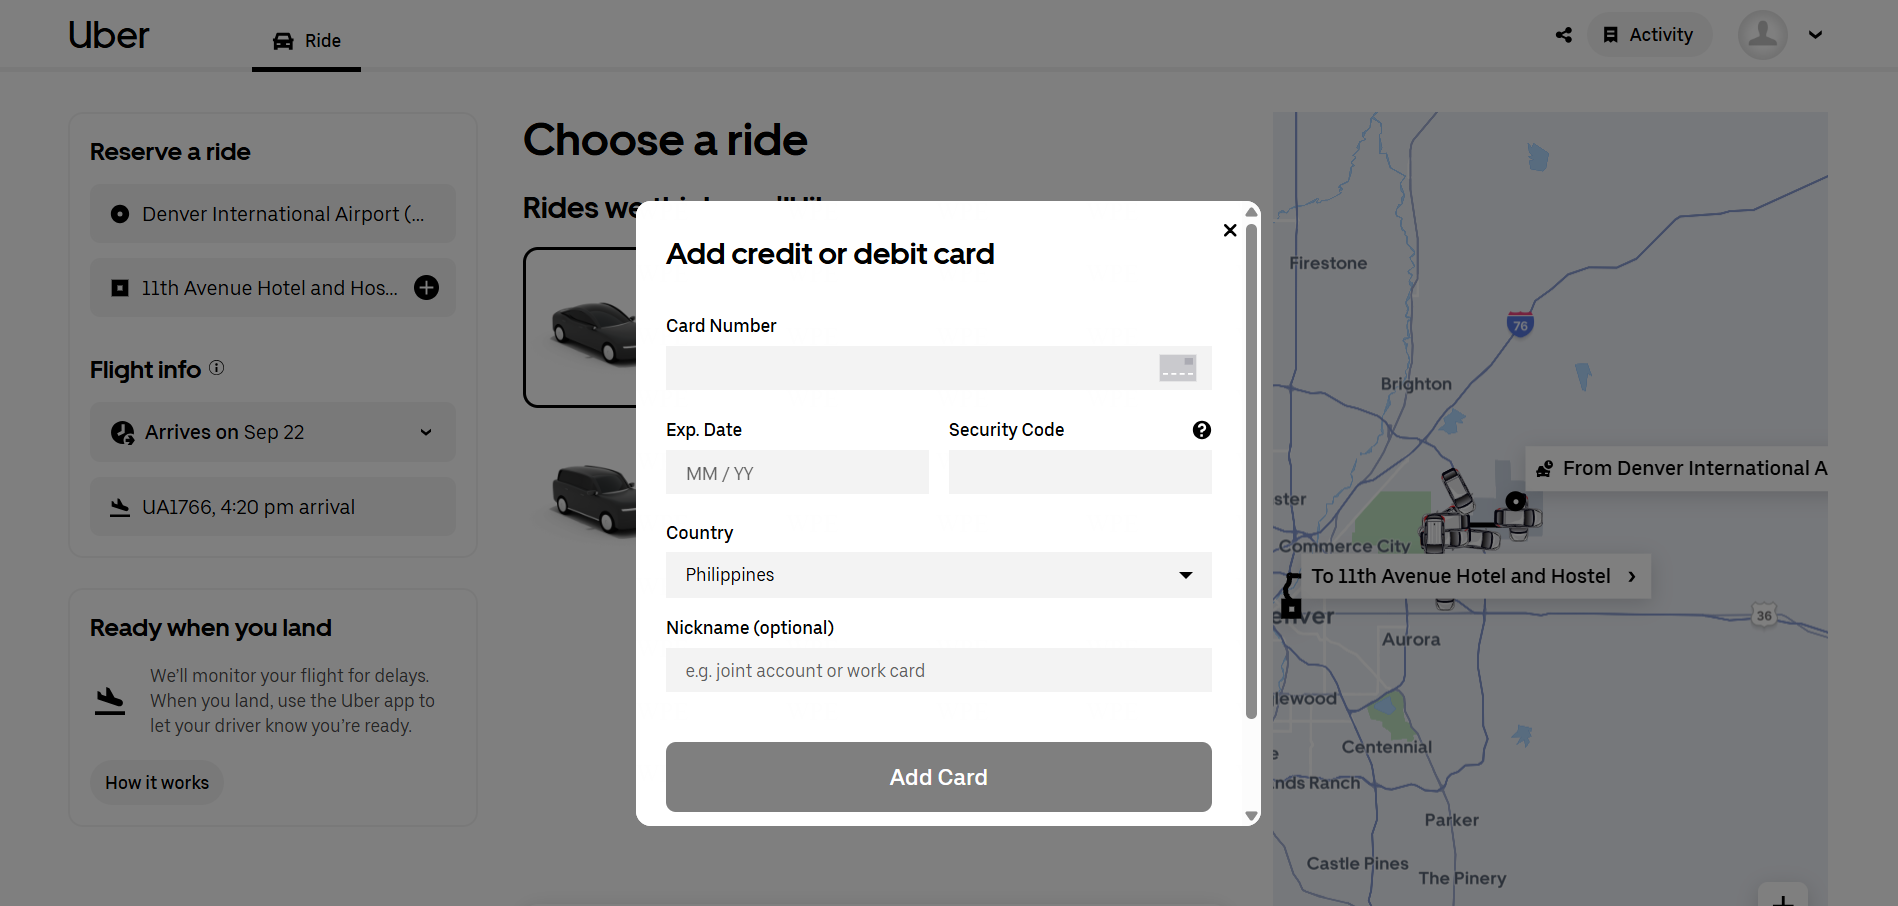Click the map zoom in plus button
Viewport: 1898px width, 906px height.
(x=1782, y=898)
